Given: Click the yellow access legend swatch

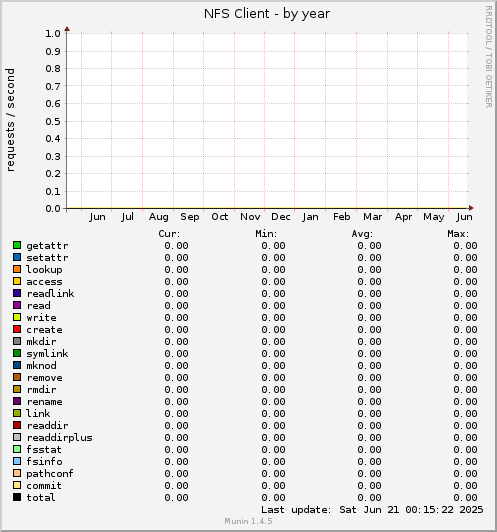Looking at the screenshot, I should tap(17, 281).
